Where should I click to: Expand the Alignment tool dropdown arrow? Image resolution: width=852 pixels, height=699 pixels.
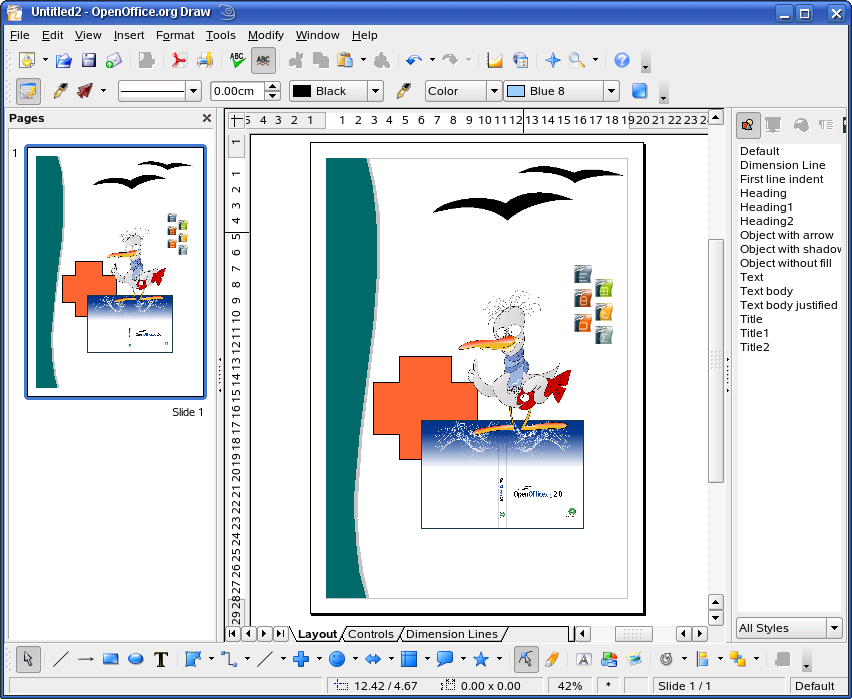(x=720, y=659)
